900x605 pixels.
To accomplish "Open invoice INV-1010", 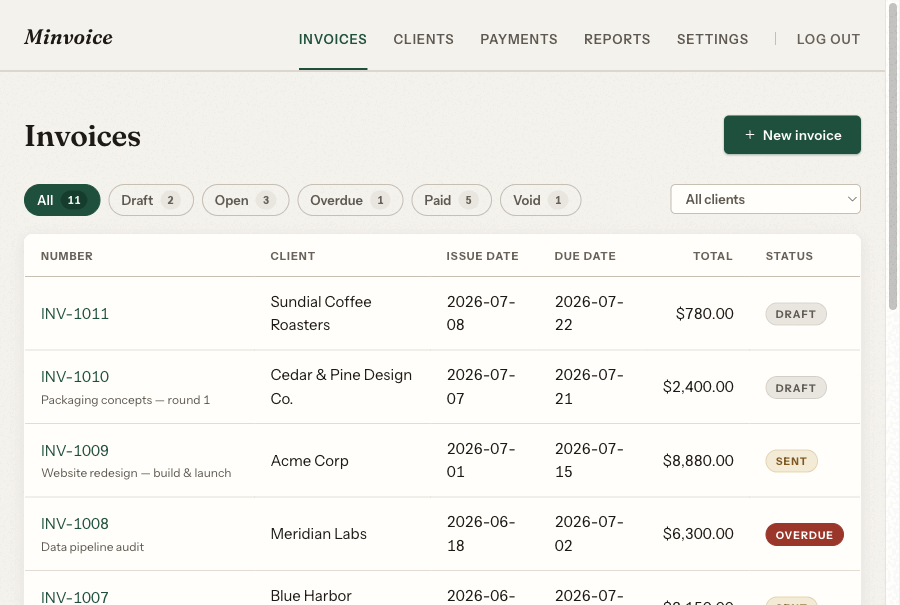I will coord(75,377).
